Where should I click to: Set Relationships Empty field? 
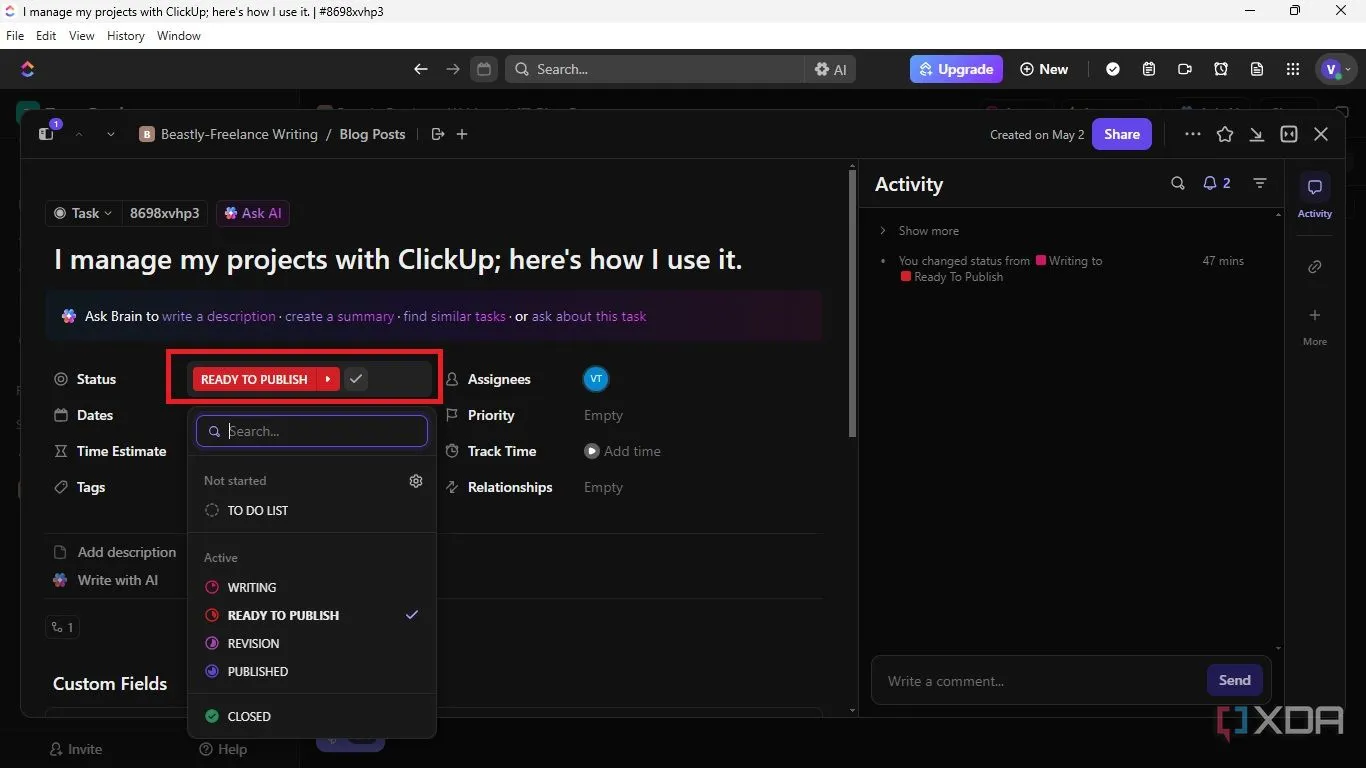[x=603, y=487]
